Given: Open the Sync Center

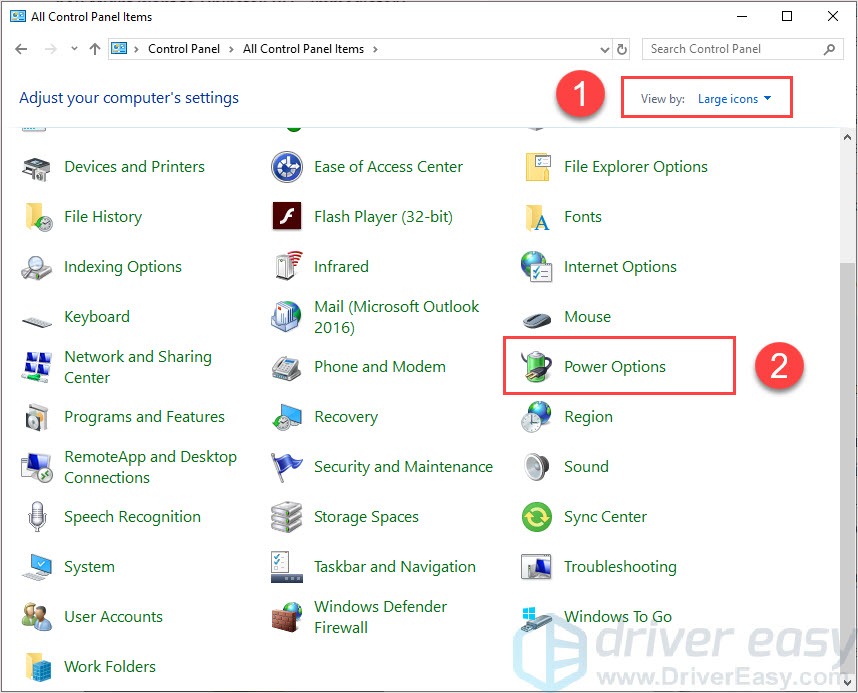Looking at the screenshot, I should tap(603, 517).
